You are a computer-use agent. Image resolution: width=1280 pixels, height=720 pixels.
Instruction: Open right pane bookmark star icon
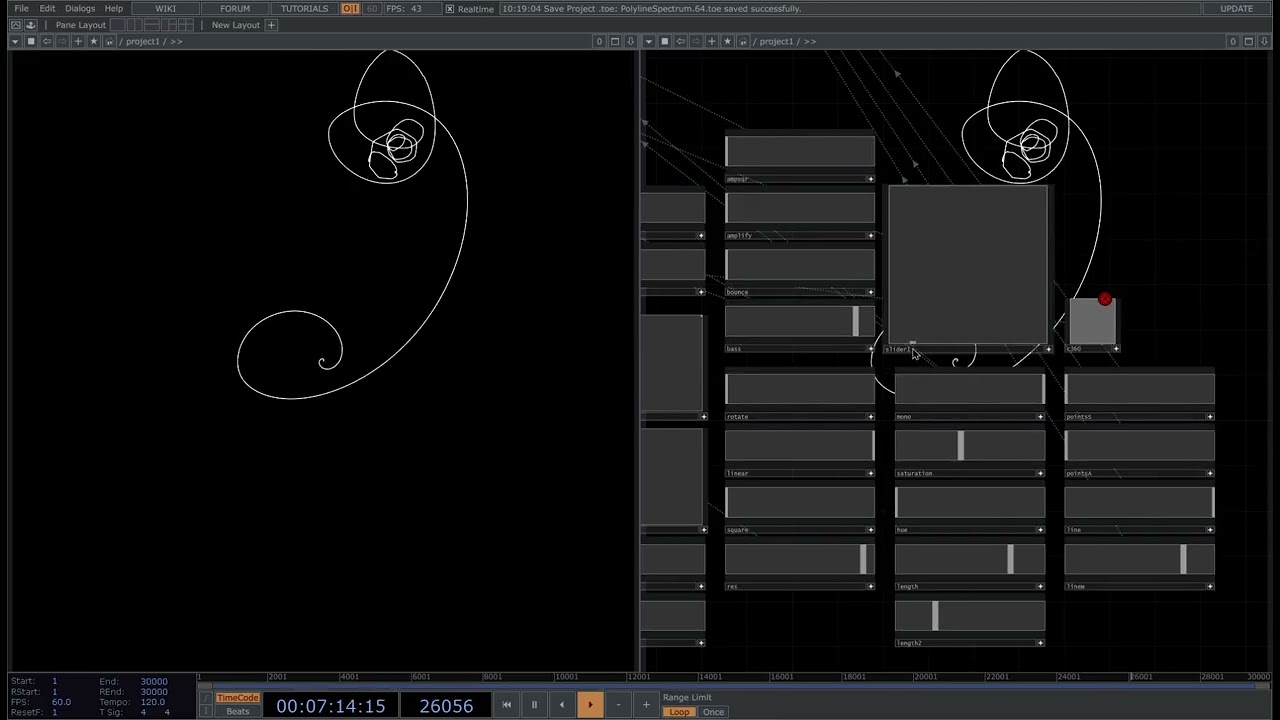[x=728, y=41]
